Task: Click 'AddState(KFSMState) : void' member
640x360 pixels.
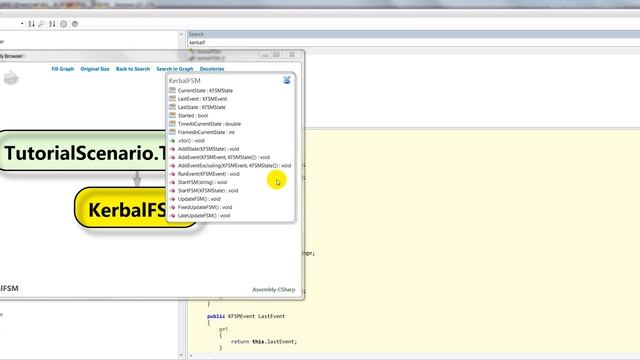Action: (209, 149)
